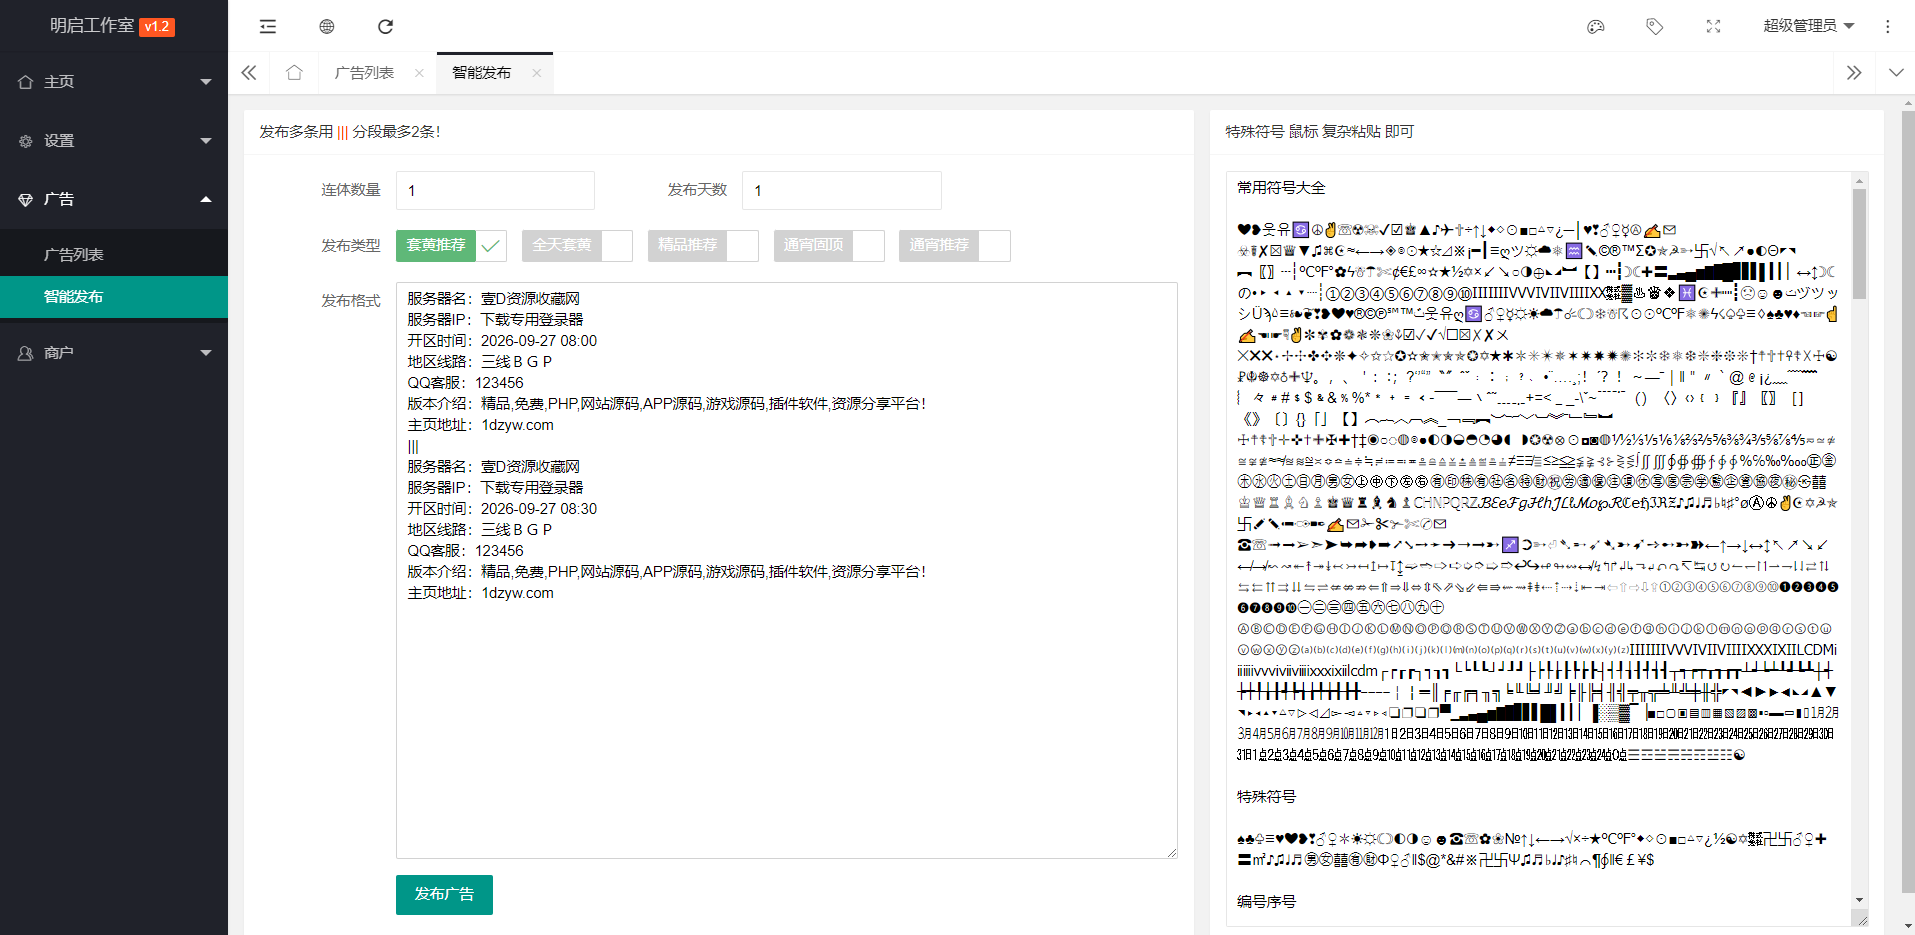Click the 广告 diamond icon in sidebar

tap(26, 199)
